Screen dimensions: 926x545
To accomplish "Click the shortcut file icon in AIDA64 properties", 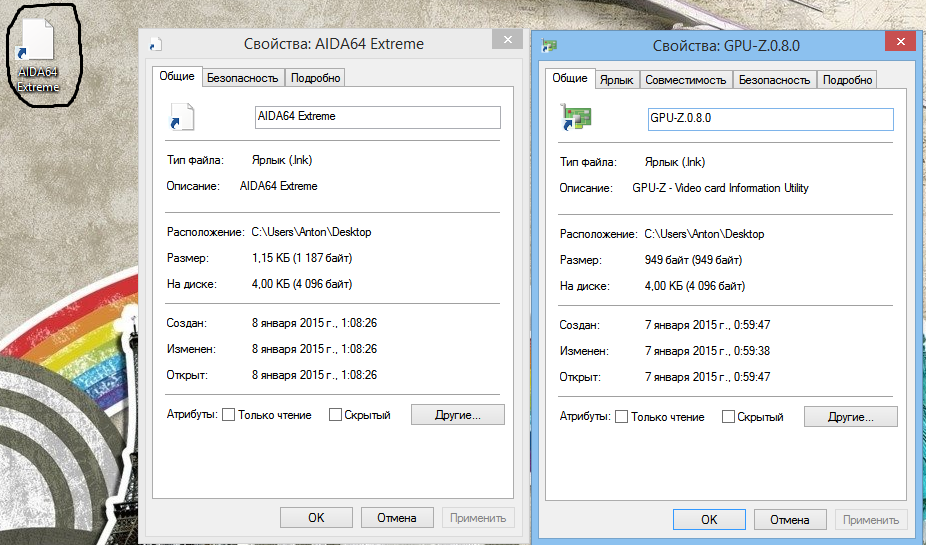I will (181, 116).
